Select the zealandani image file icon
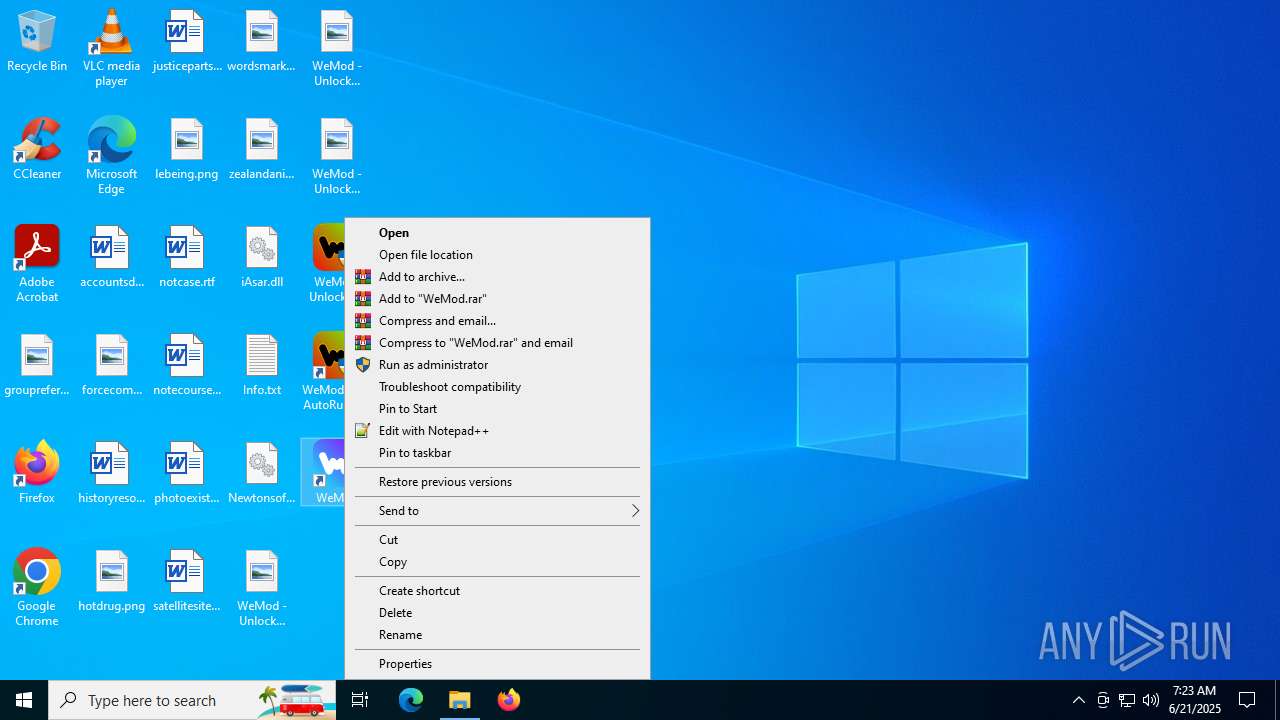 click(261, 150)
